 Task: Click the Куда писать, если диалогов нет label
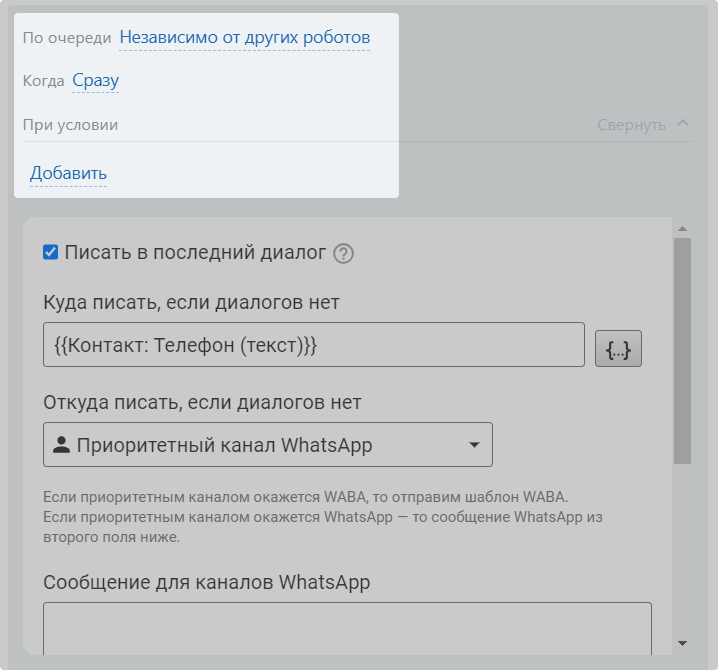pos(191,301)
